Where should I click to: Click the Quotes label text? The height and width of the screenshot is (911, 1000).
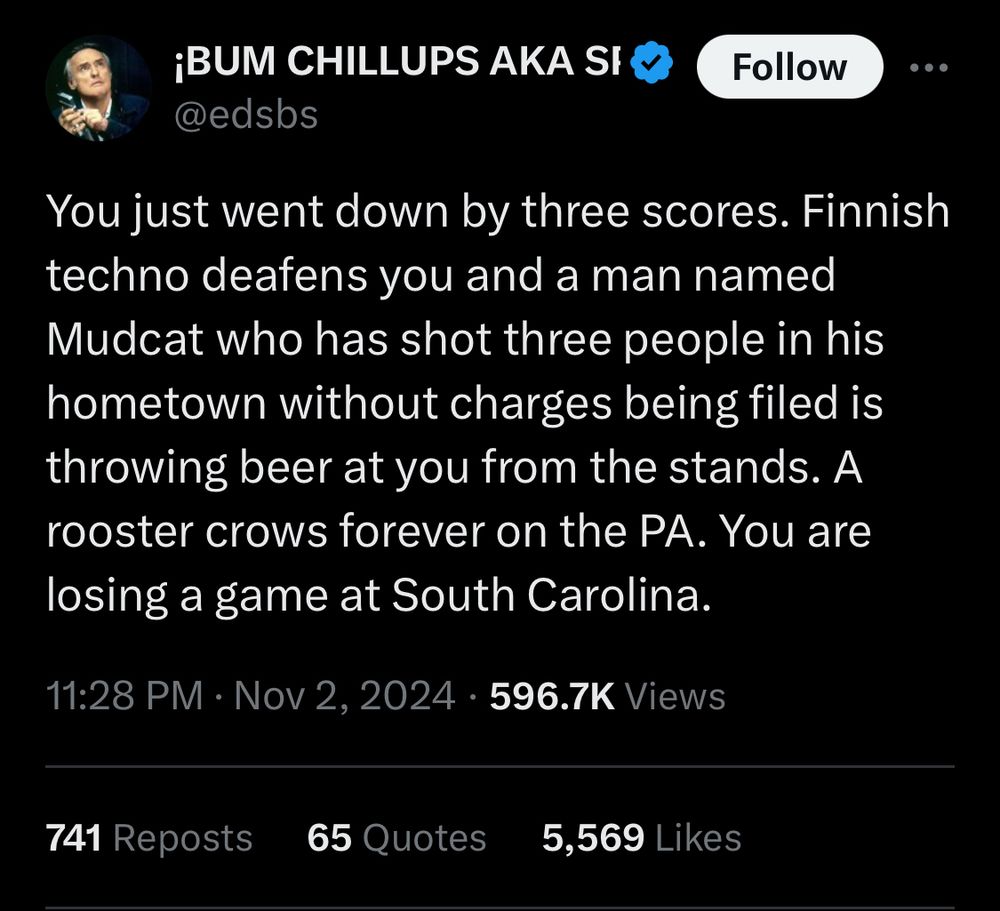click(424, 838)
